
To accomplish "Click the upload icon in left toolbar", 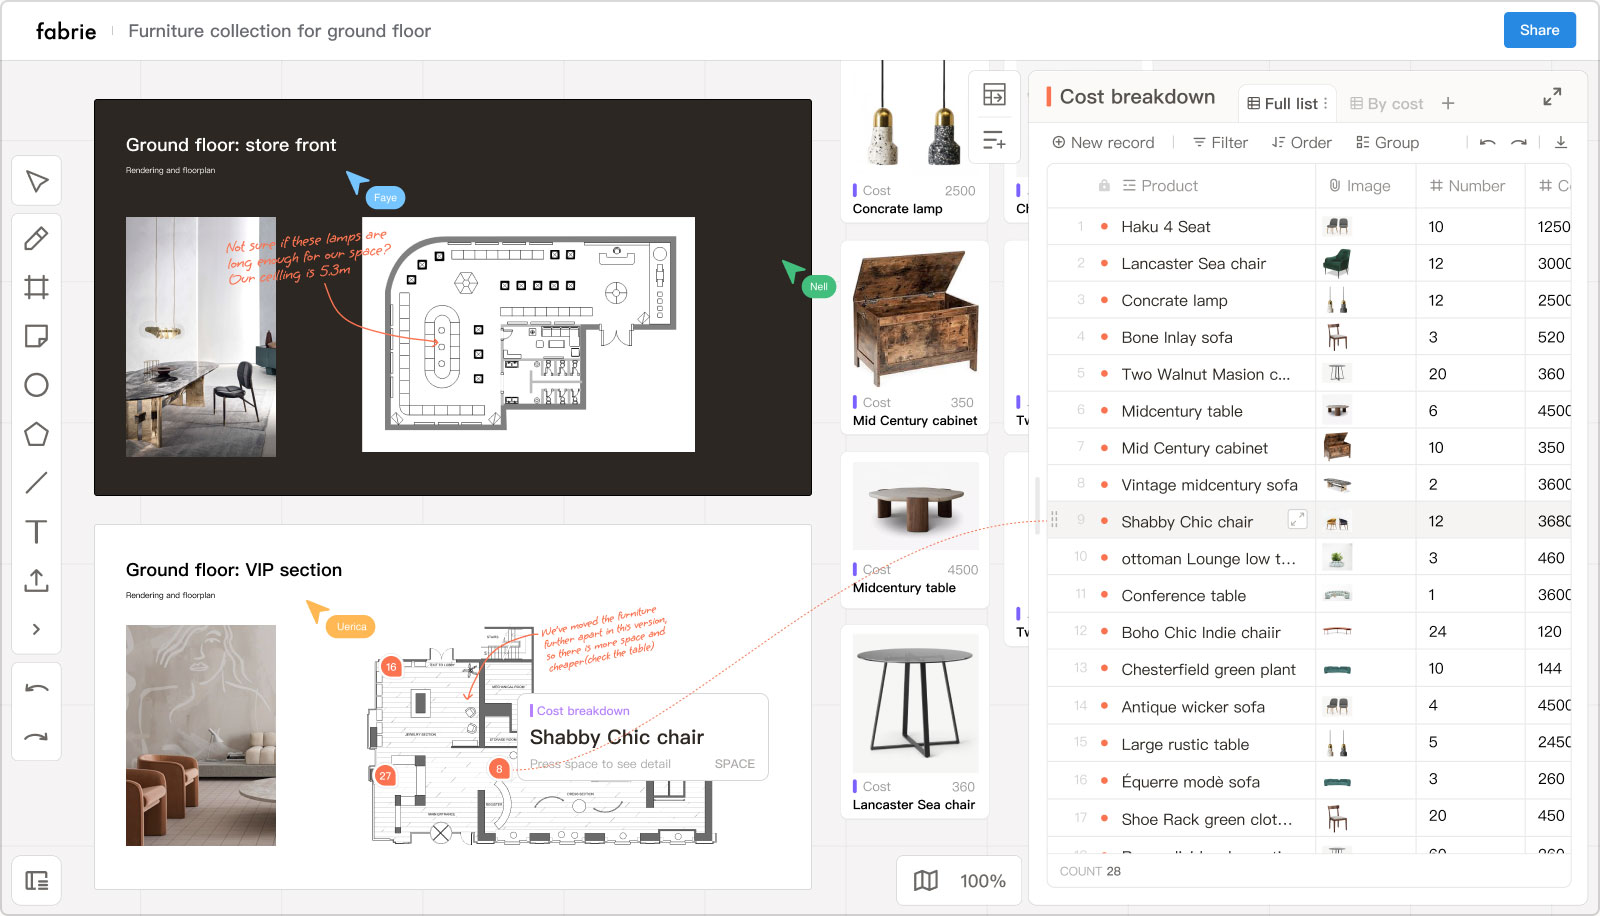I will pos(36,580).
